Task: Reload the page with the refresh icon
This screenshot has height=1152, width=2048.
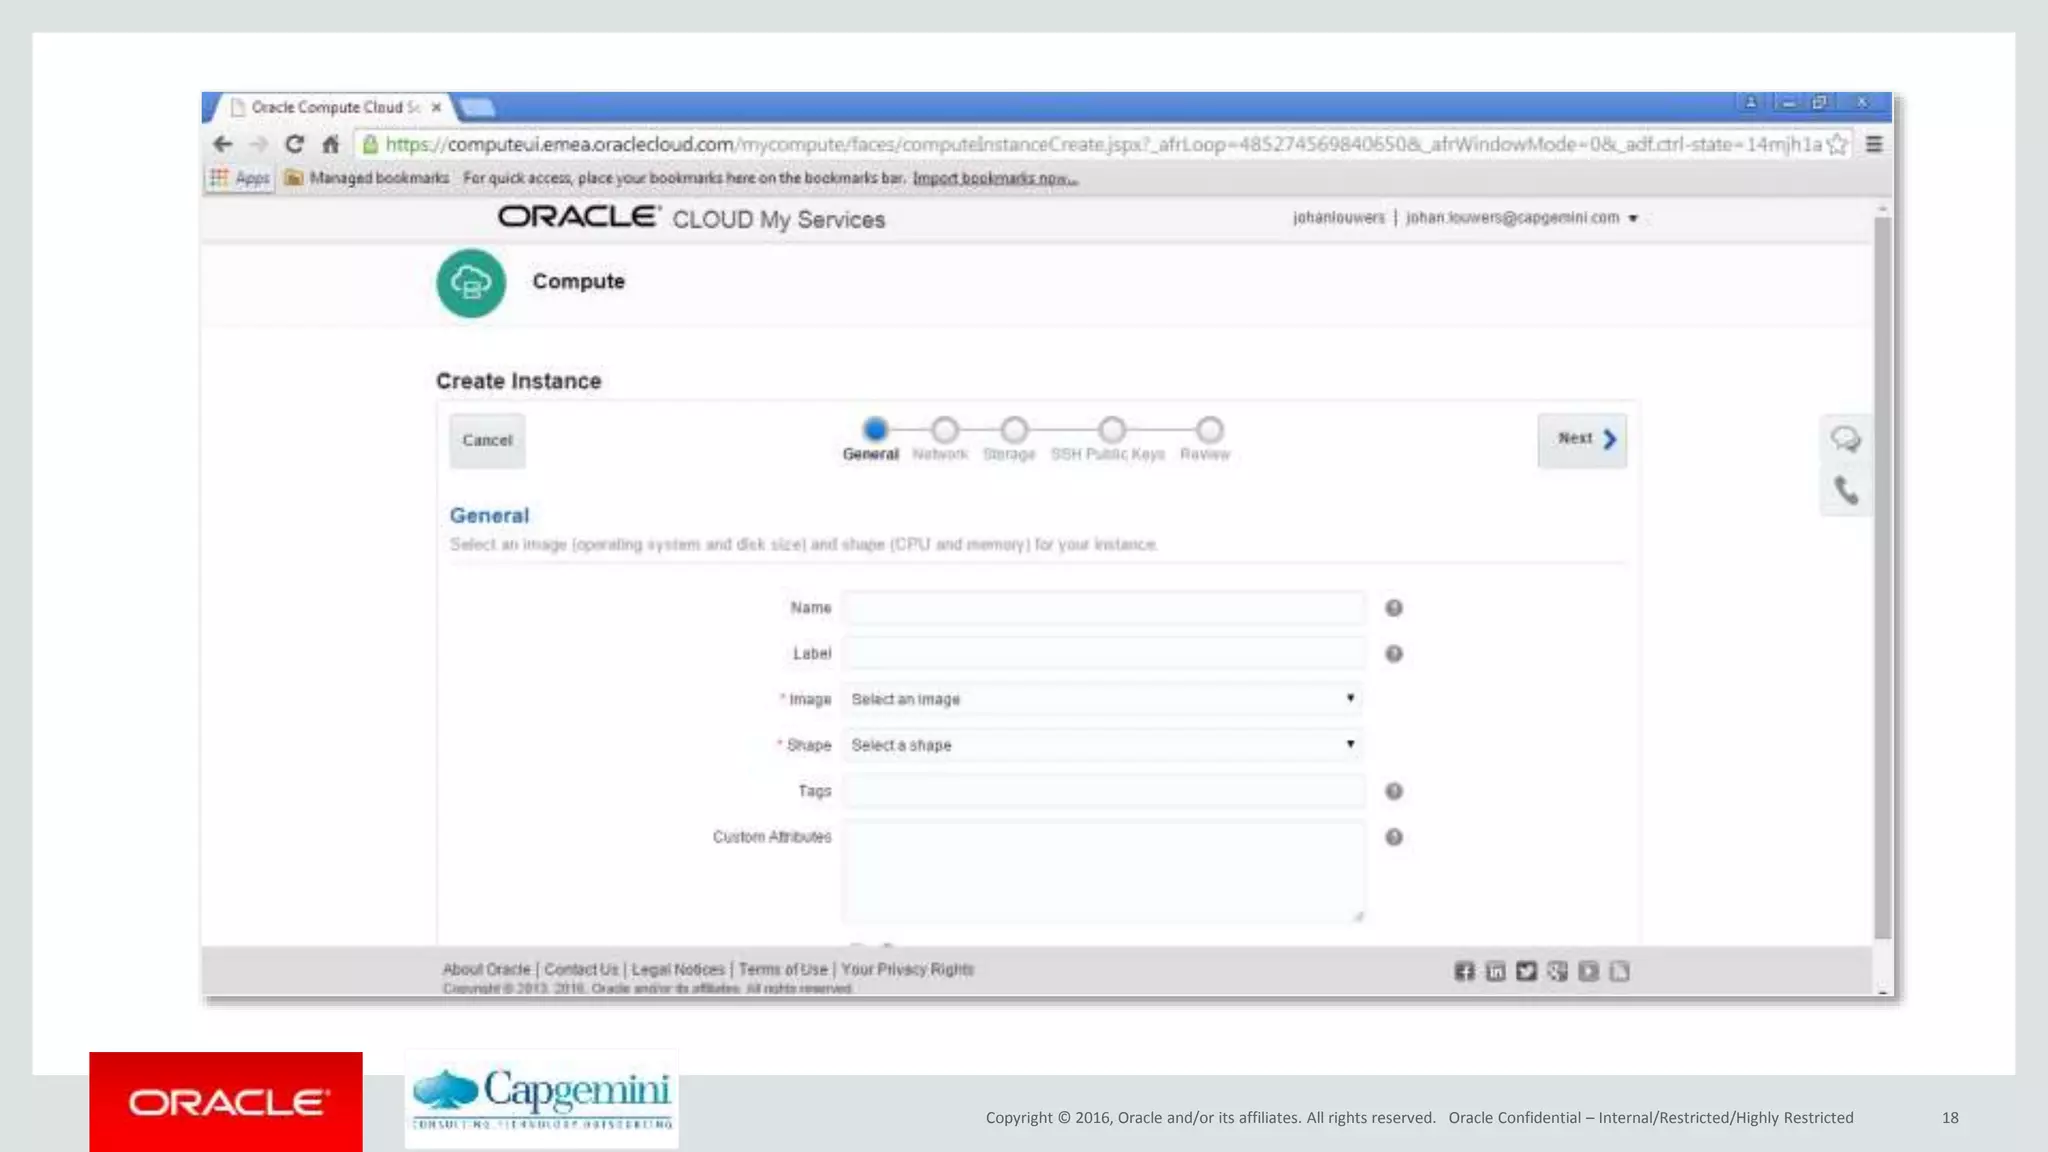Action: (294, 145)
